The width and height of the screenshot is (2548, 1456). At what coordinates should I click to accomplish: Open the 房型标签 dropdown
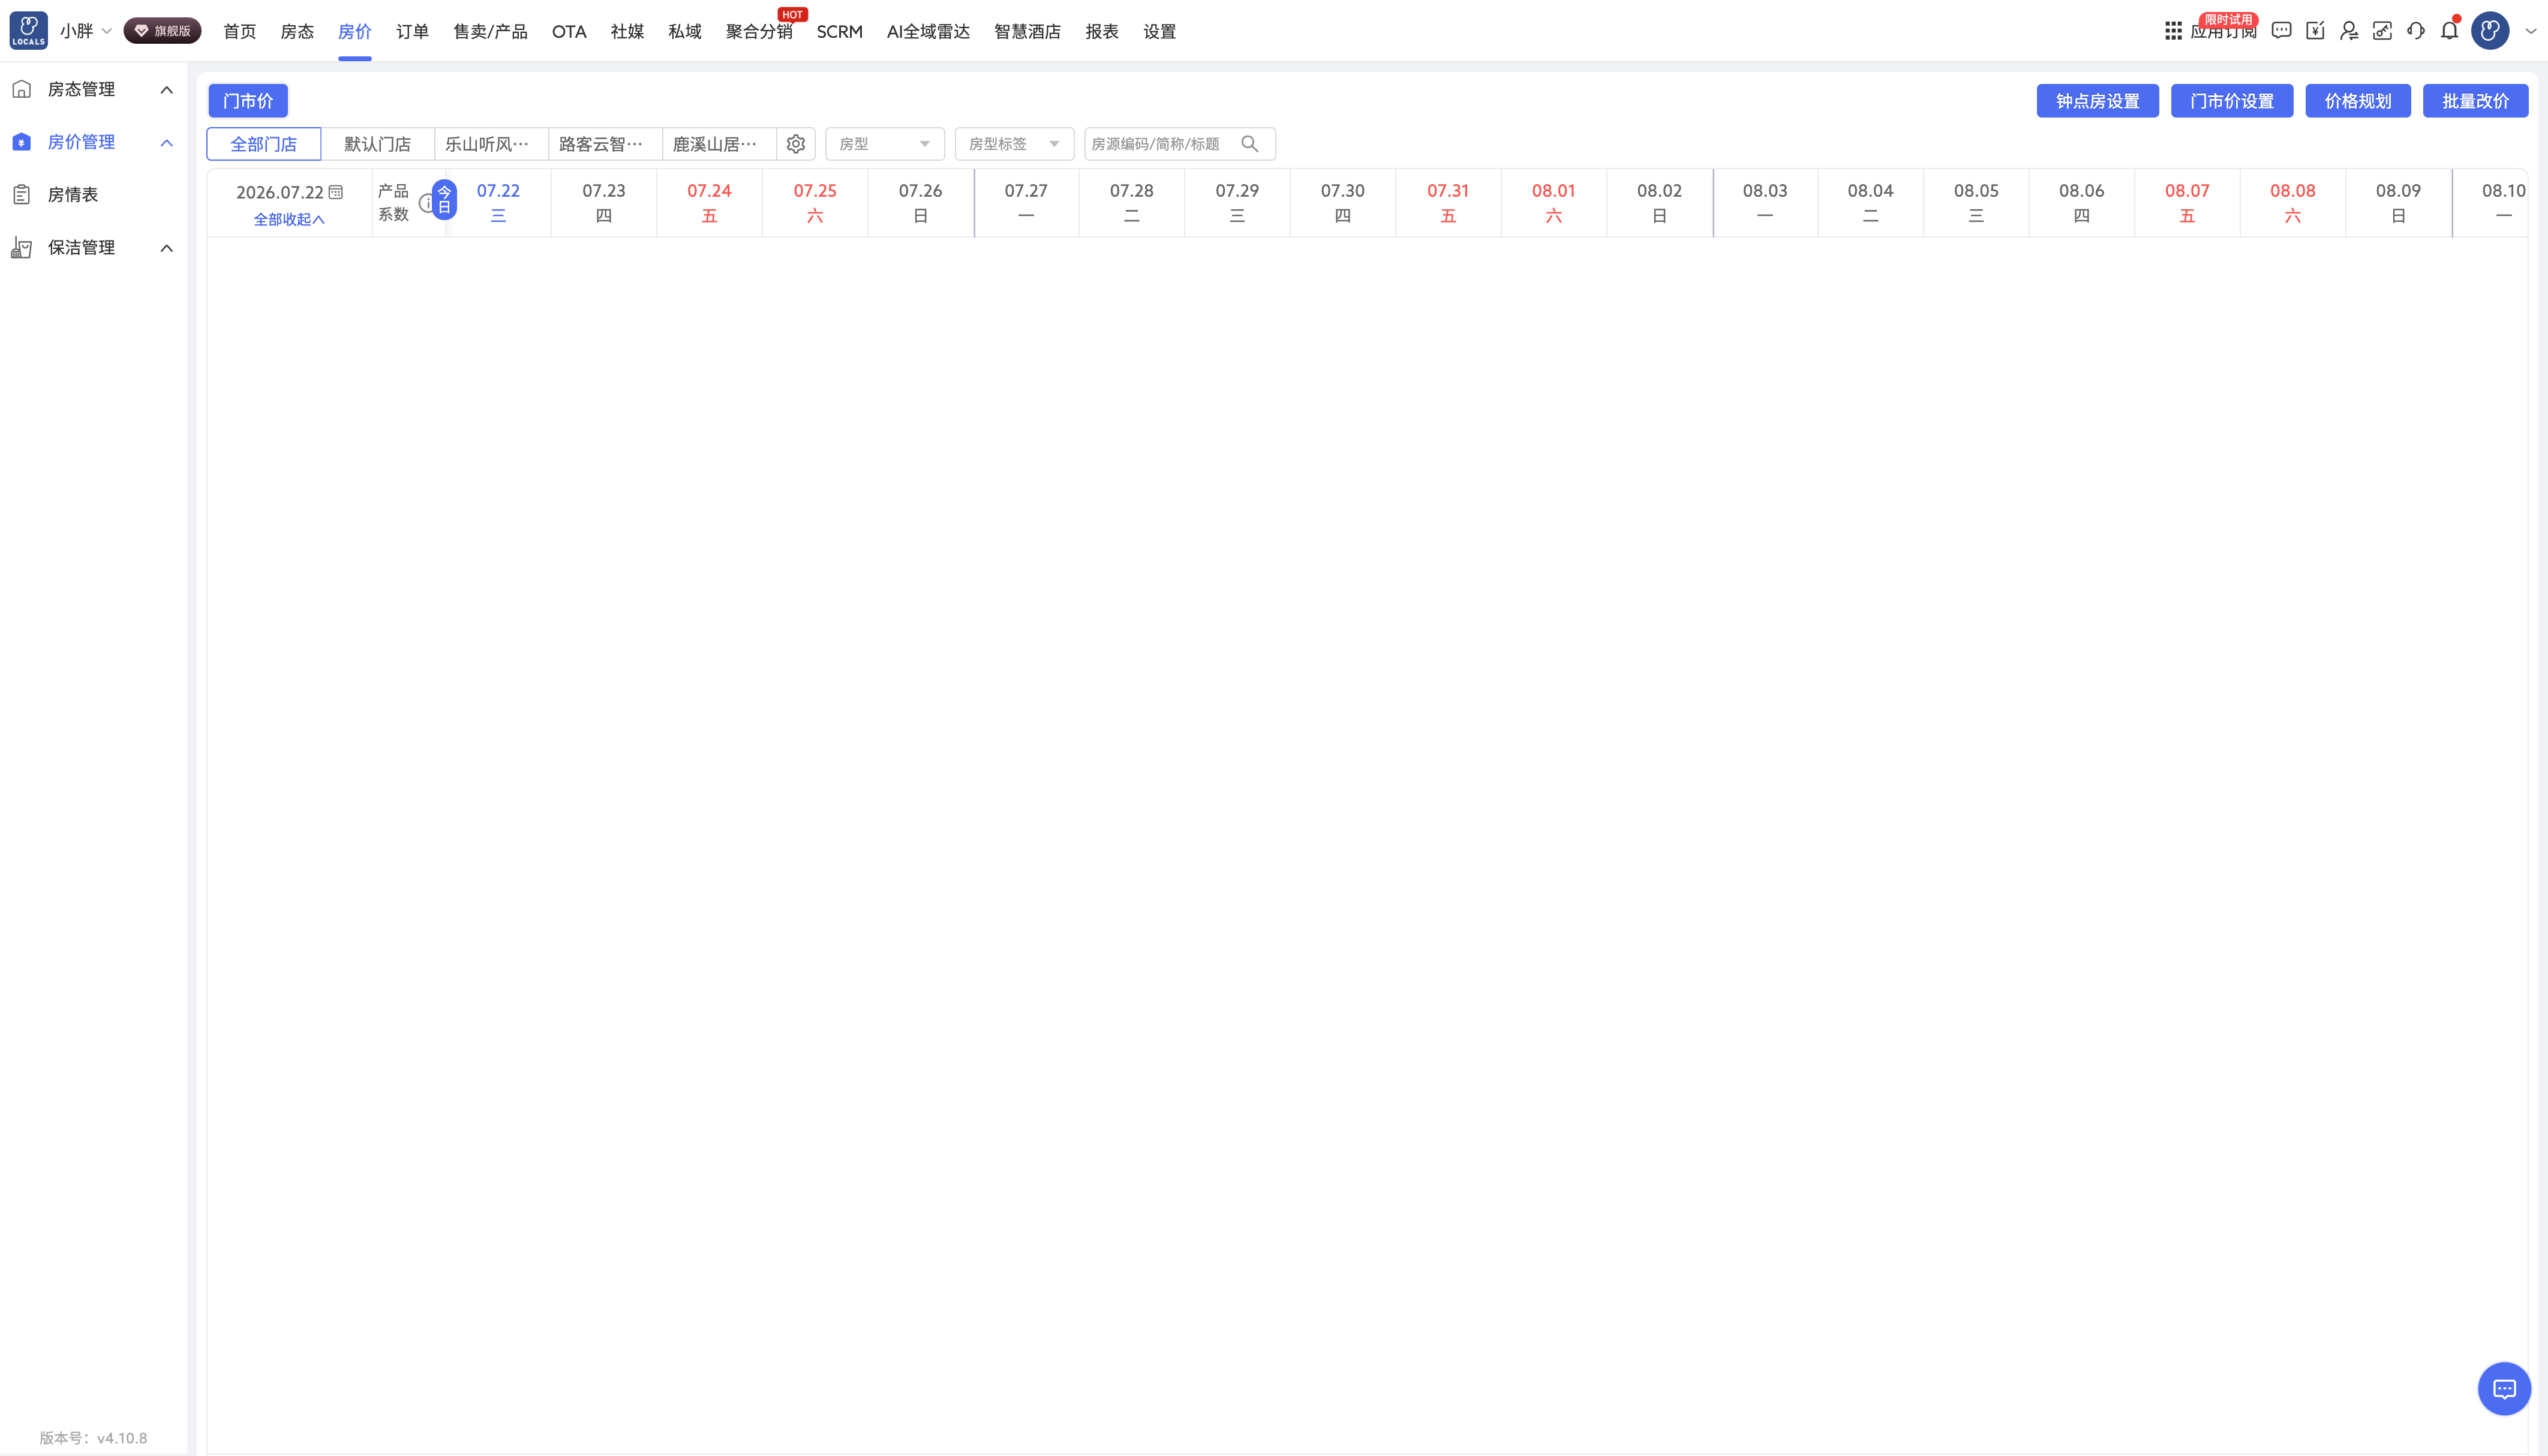click(1014, 144)
